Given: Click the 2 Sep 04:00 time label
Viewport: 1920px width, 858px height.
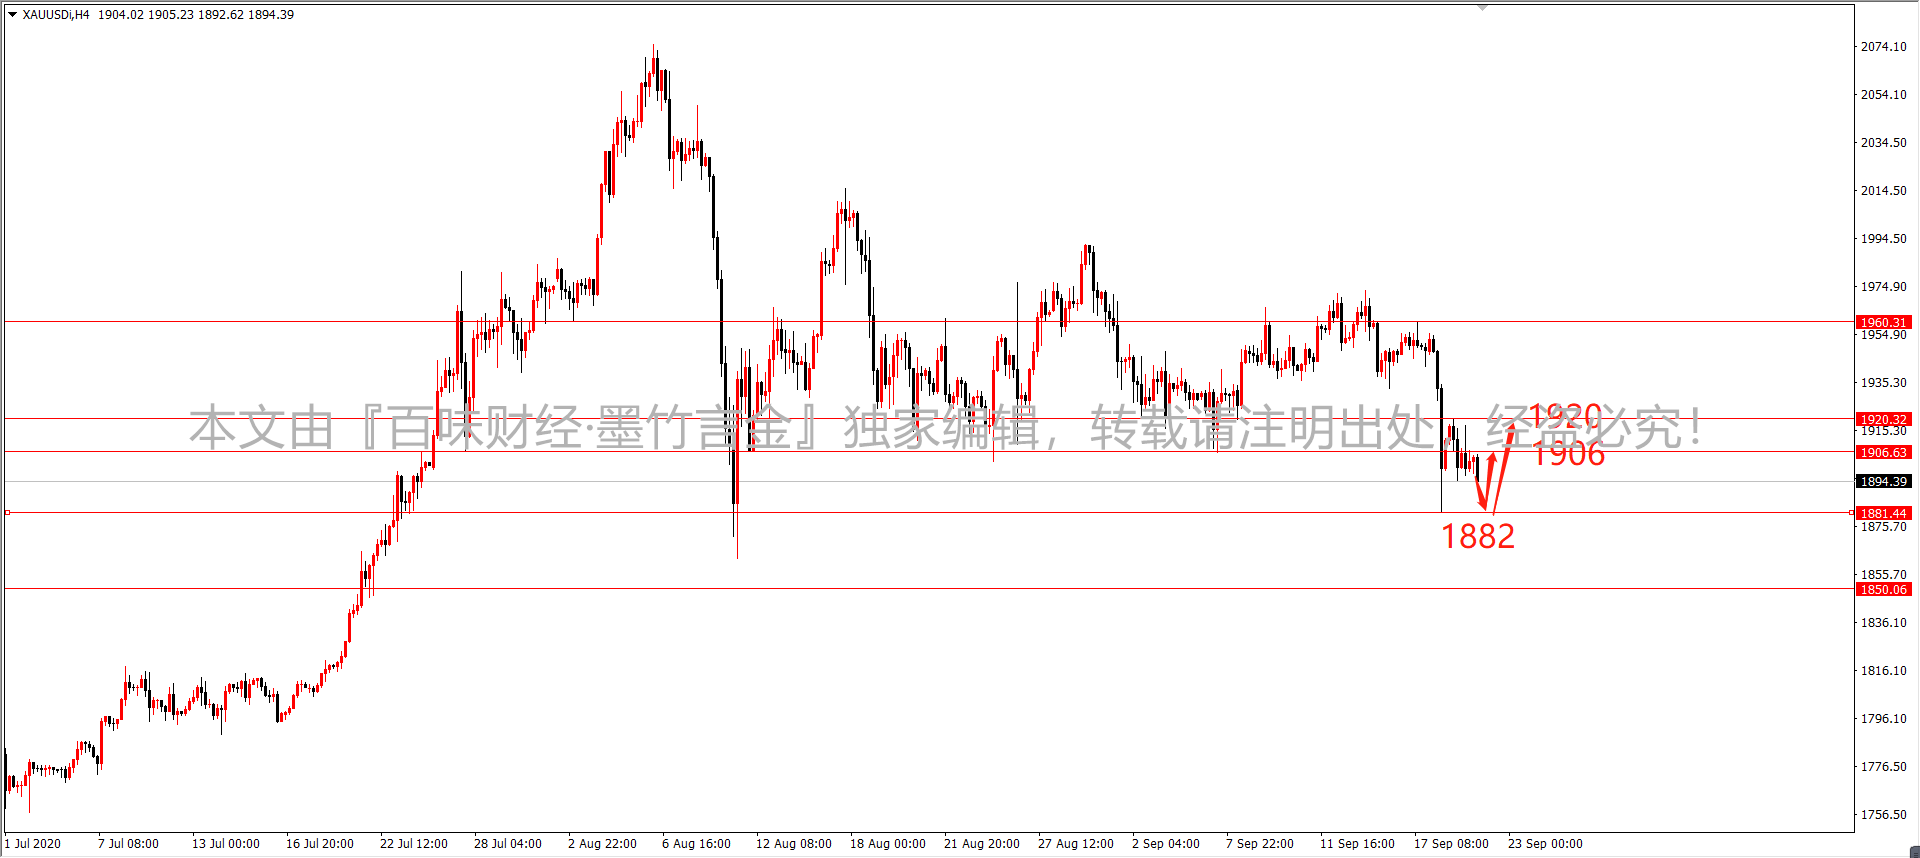Looking at the screenshot, I should 1166,844.
